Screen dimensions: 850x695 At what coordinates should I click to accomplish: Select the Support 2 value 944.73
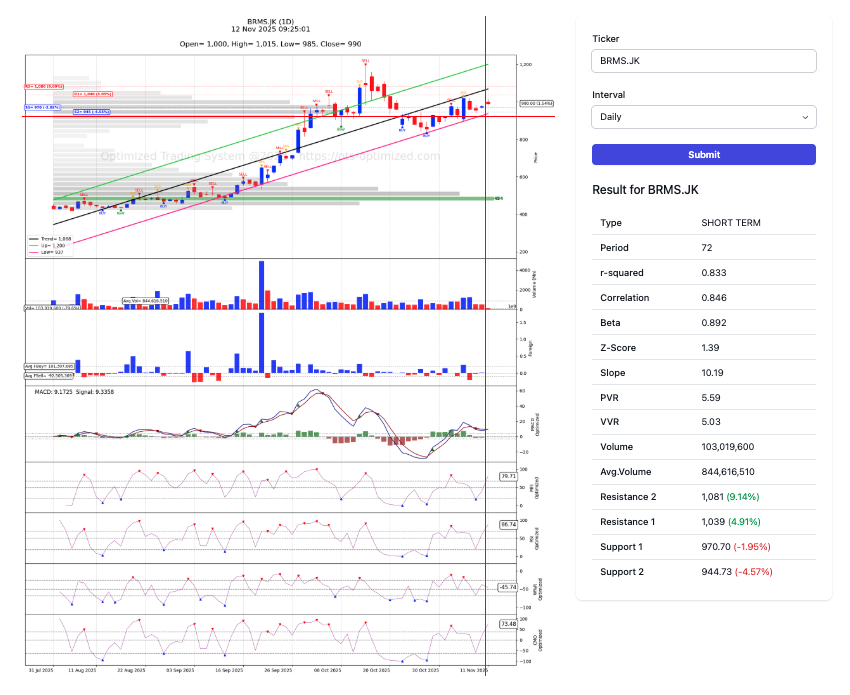(x=720, y=572)
